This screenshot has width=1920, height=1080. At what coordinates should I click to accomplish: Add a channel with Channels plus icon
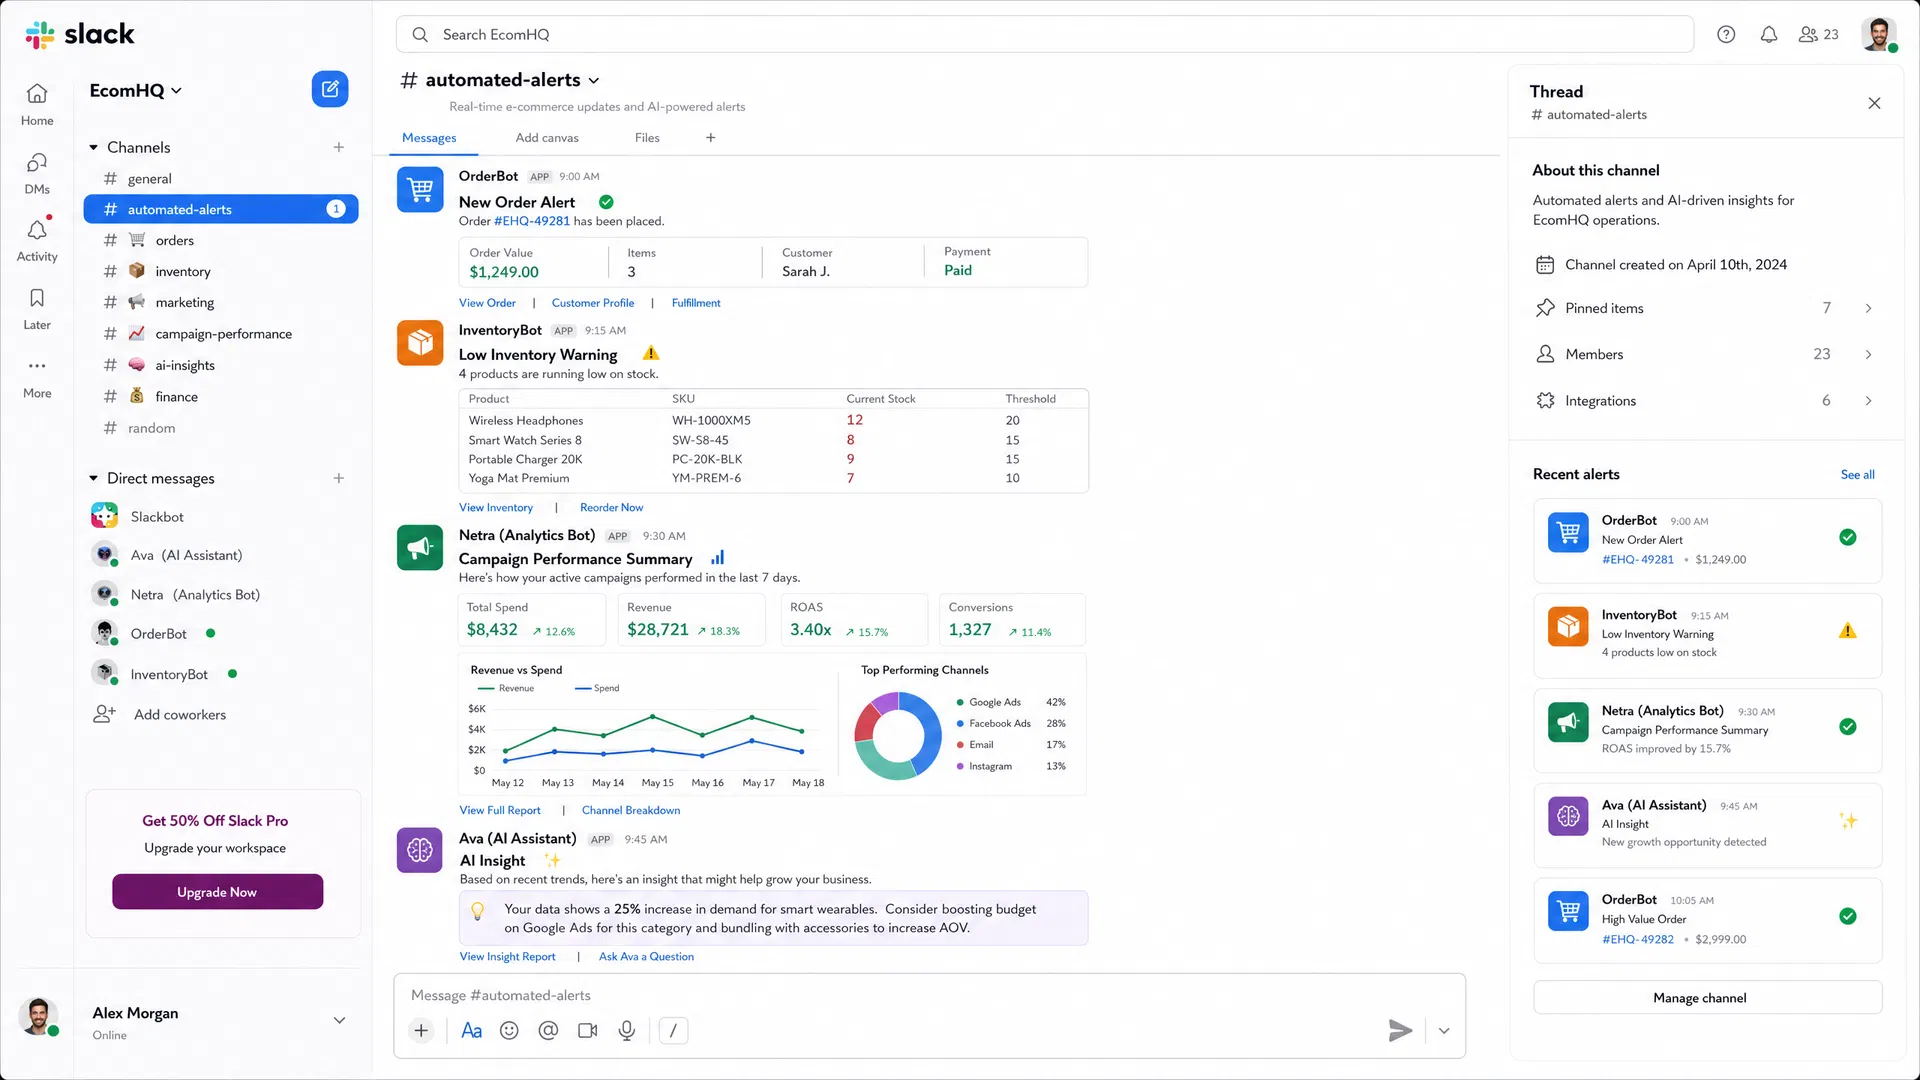tap(339, 147)
